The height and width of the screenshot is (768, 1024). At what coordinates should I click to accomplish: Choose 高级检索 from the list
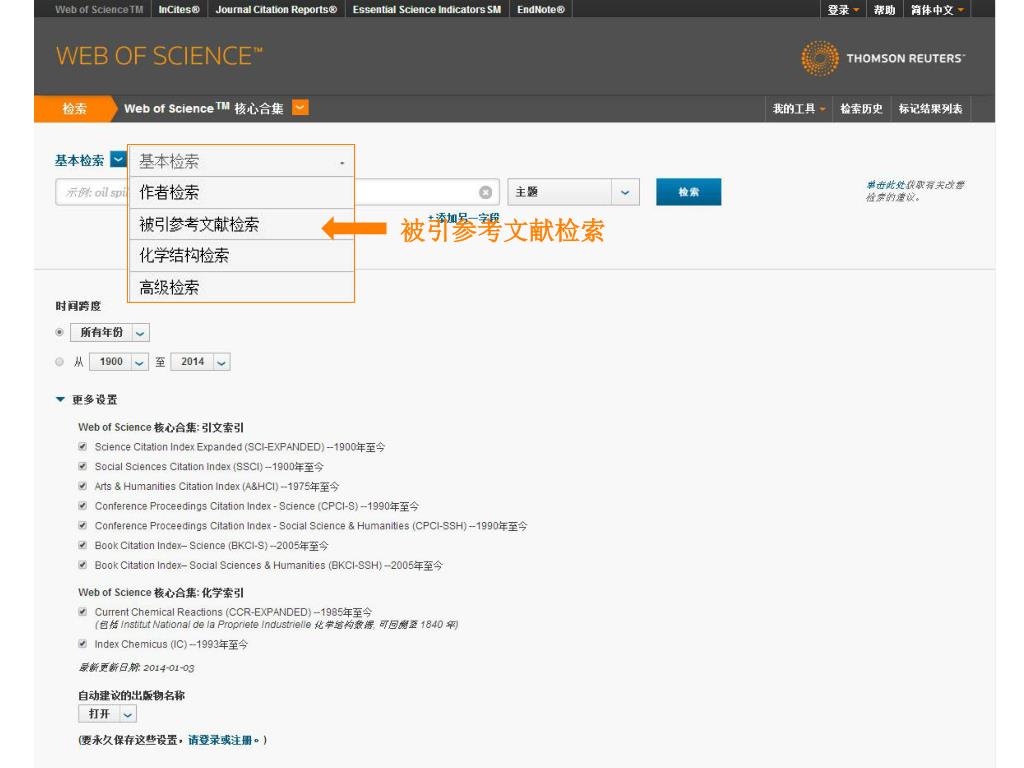pos(242,287)
